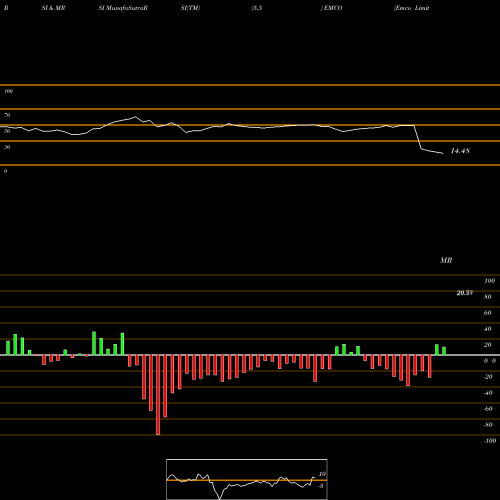Click the 60 label on the MR axis
The width and height of the screenshot is (500, 500).
click(x=488, y=313)
